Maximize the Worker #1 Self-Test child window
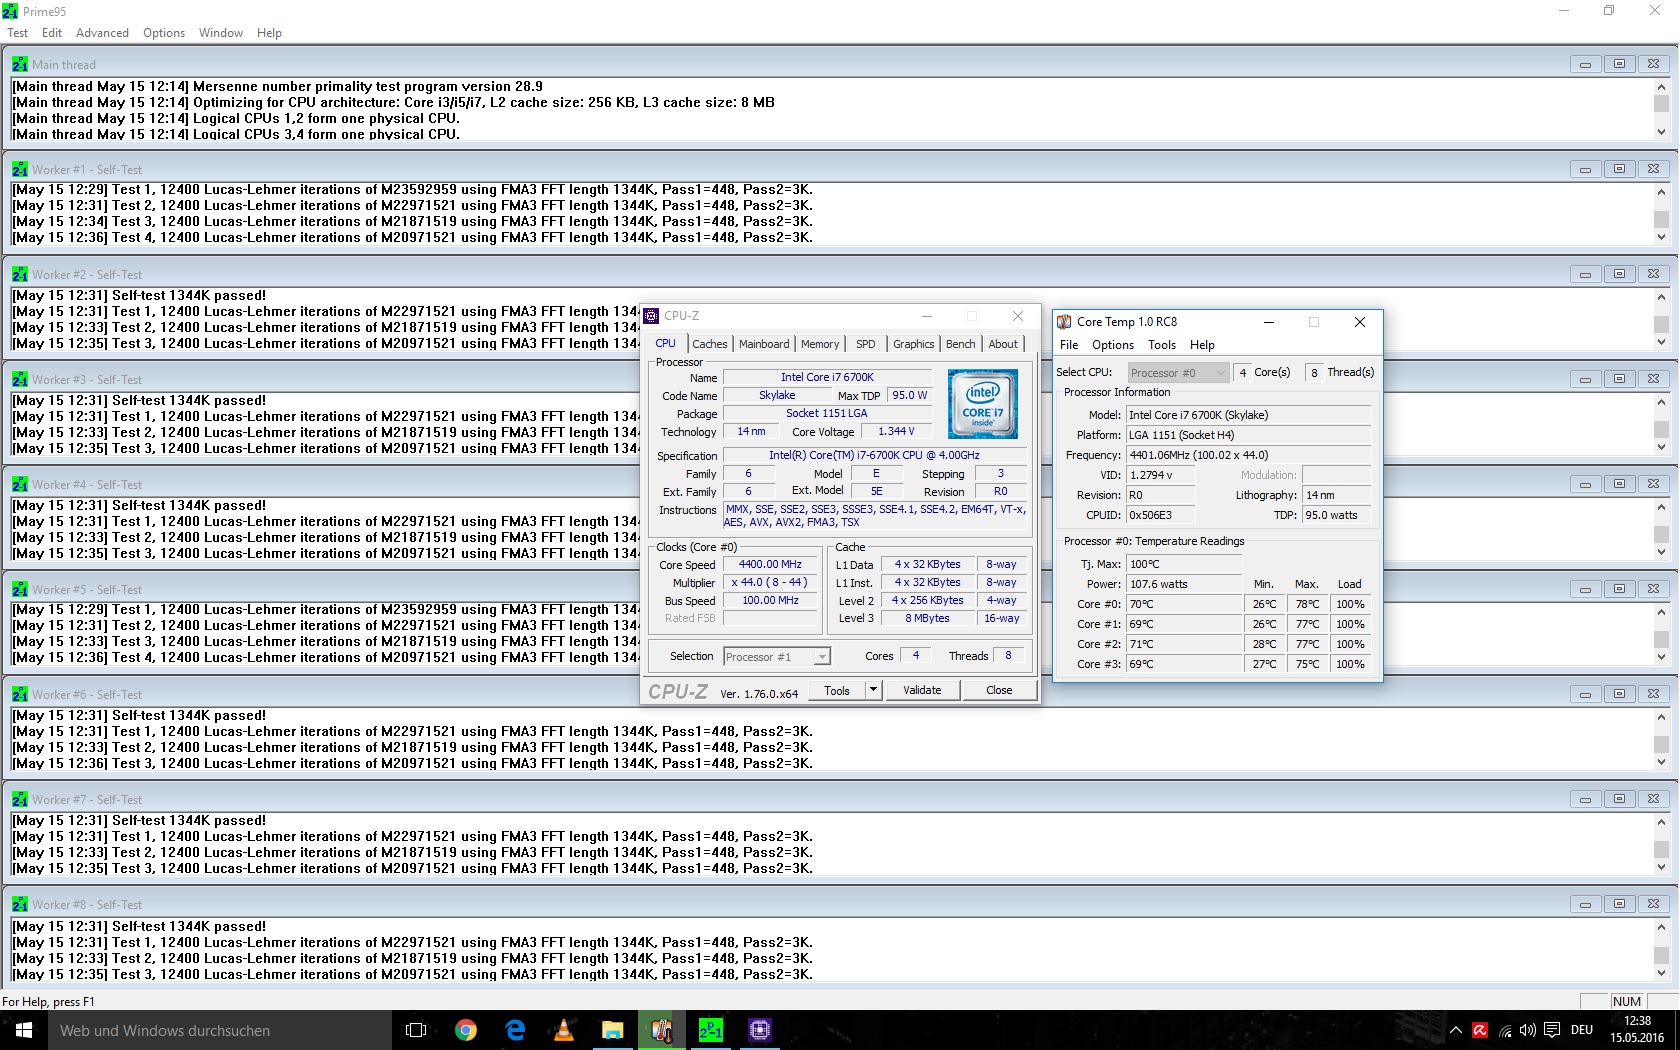 pos(1619,169)
